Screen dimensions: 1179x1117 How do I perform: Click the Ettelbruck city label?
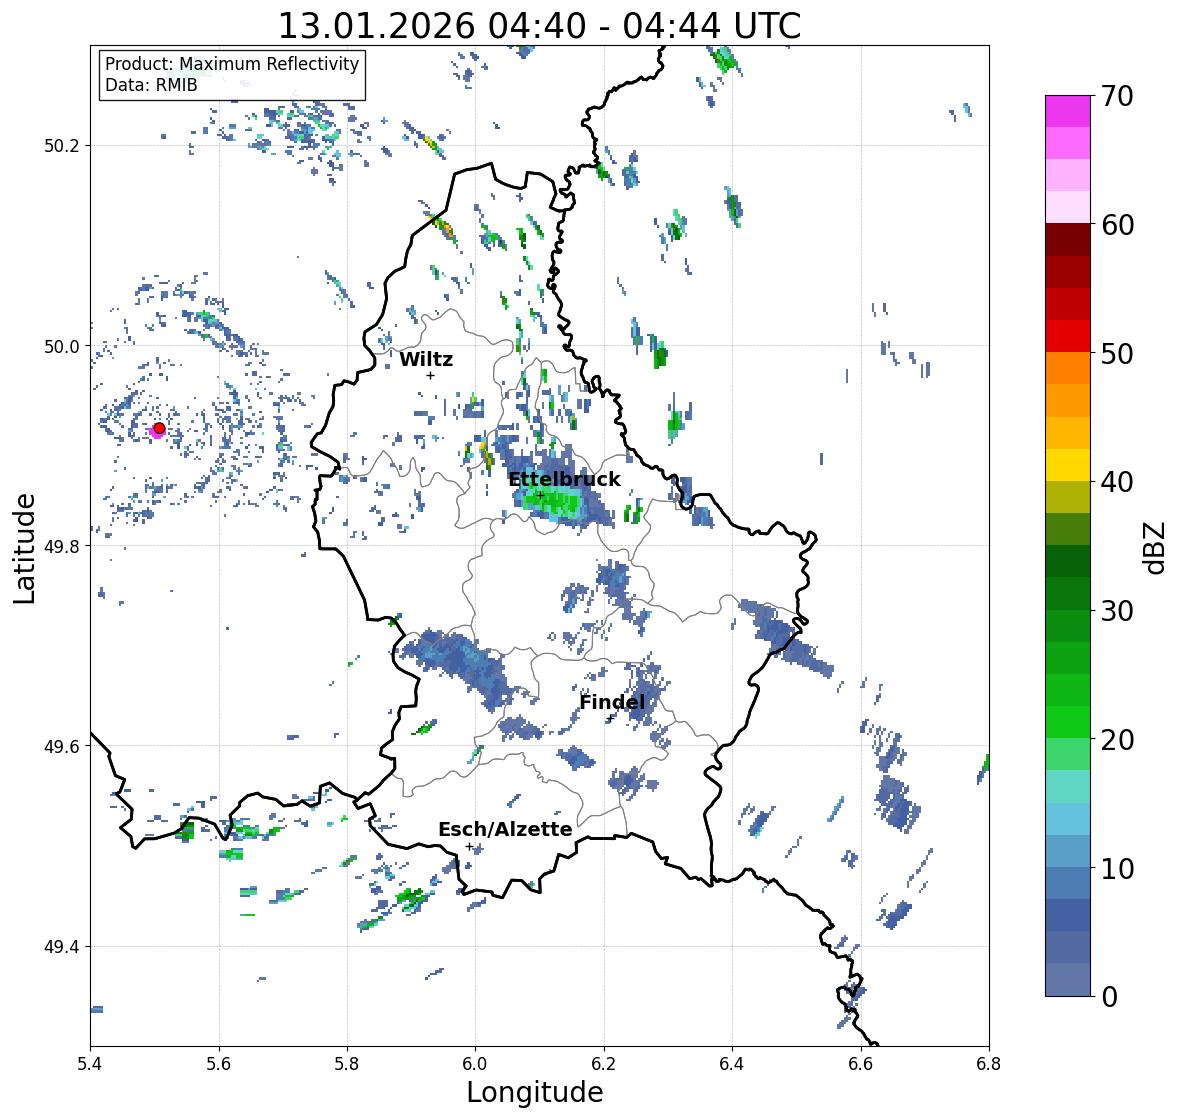pos(565,480)
